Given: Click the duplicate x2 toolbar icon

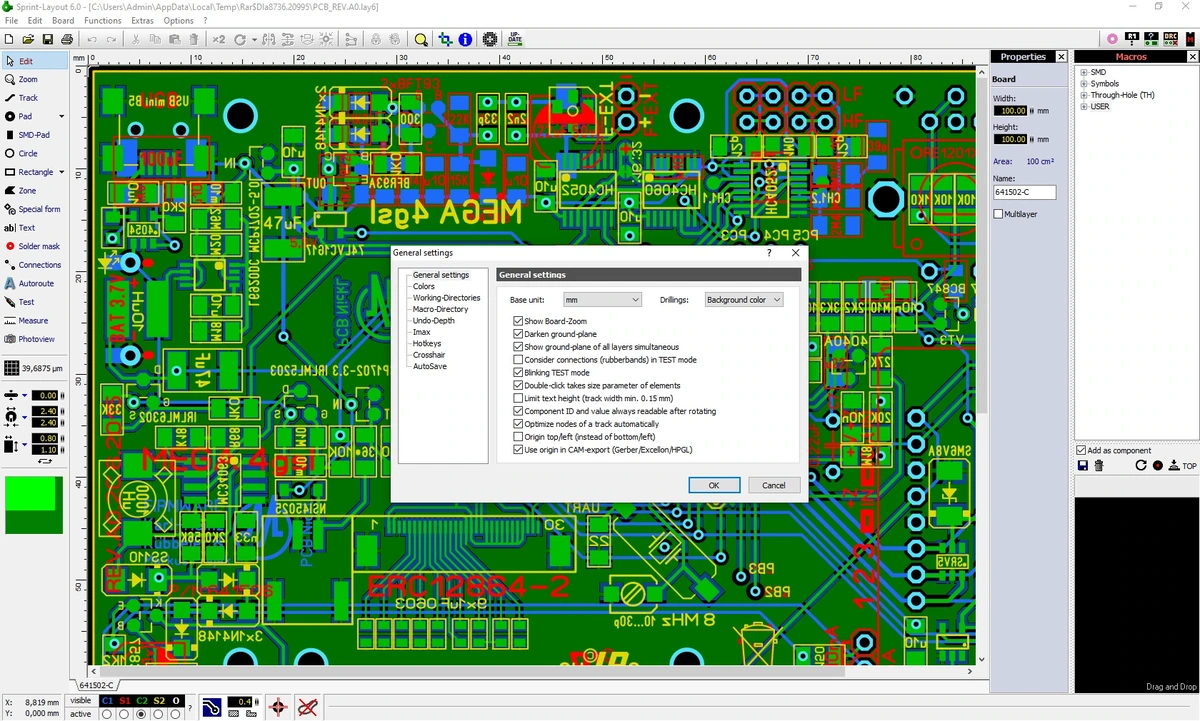Looking at the screenshot, I should click(x=218, y=39).
